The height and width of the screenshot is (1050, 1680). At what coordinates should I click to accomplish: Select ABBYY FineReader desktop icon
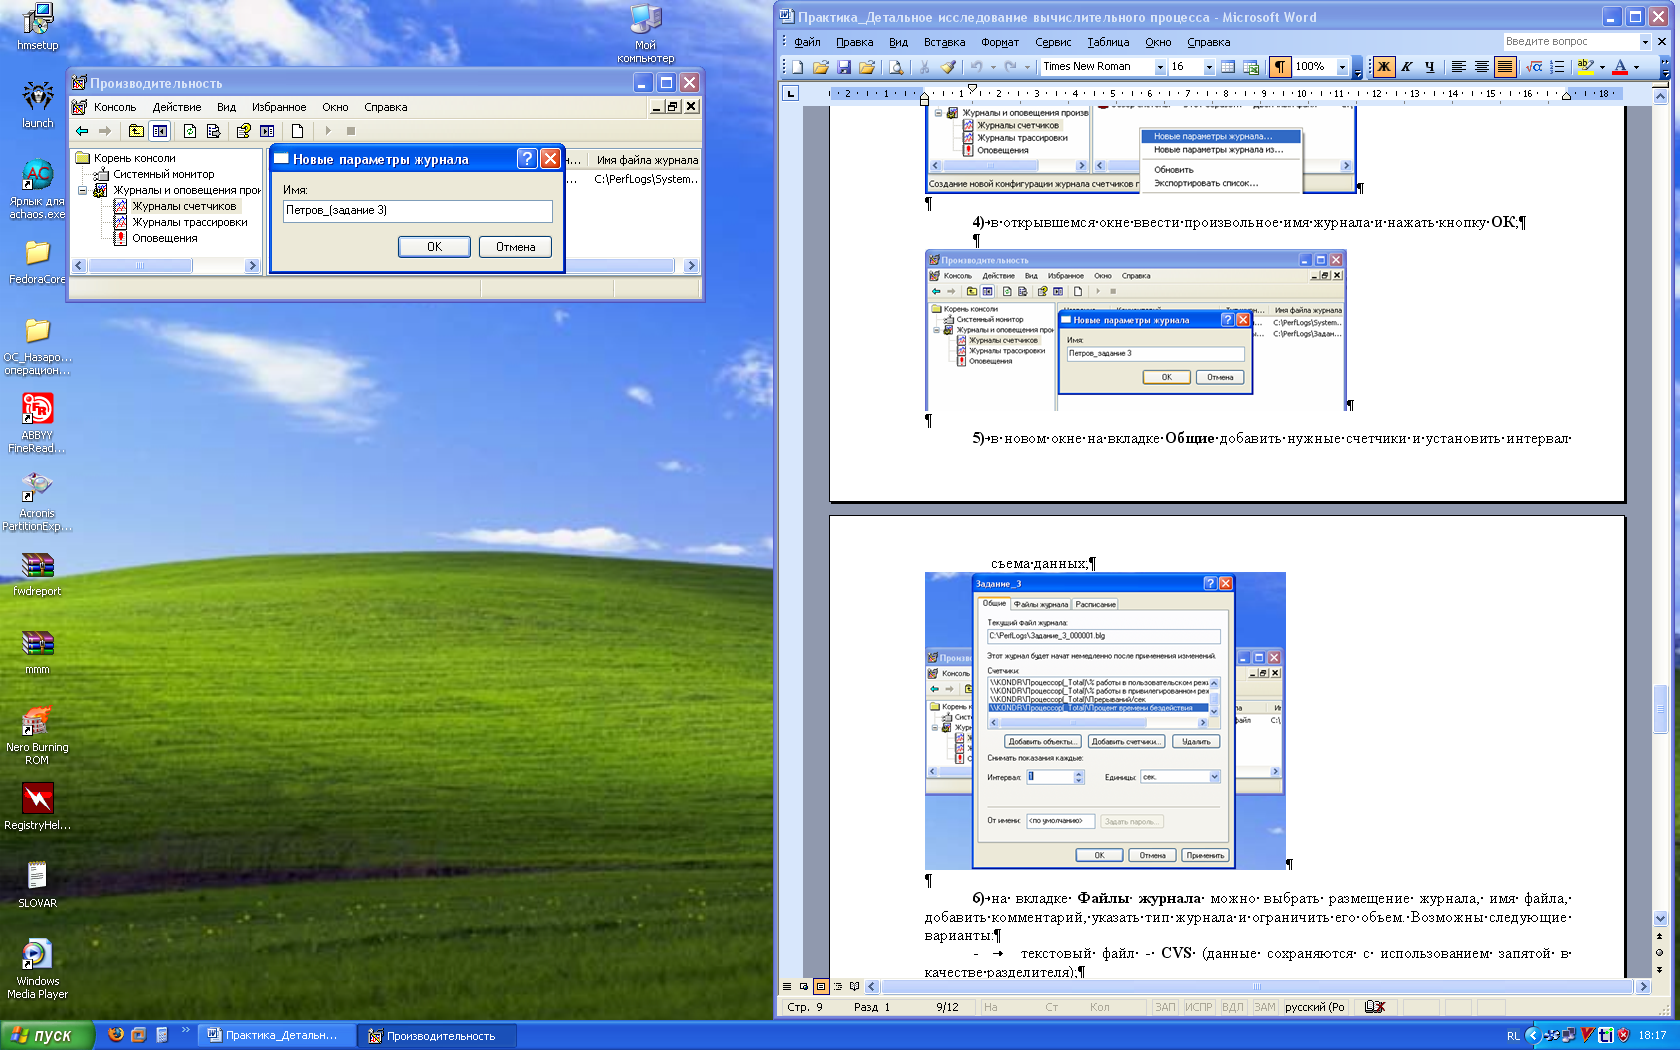pyautogui.click(x=37, y=423)
